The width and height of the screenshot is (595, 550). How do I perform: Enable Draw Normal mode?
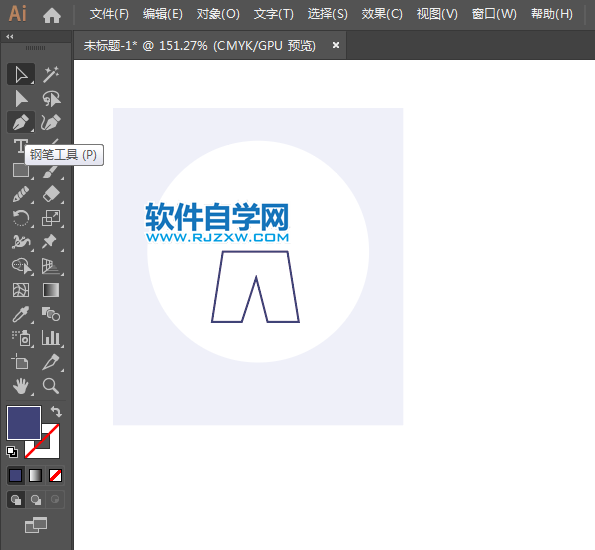pyautogui.click(x=16, y=500)
